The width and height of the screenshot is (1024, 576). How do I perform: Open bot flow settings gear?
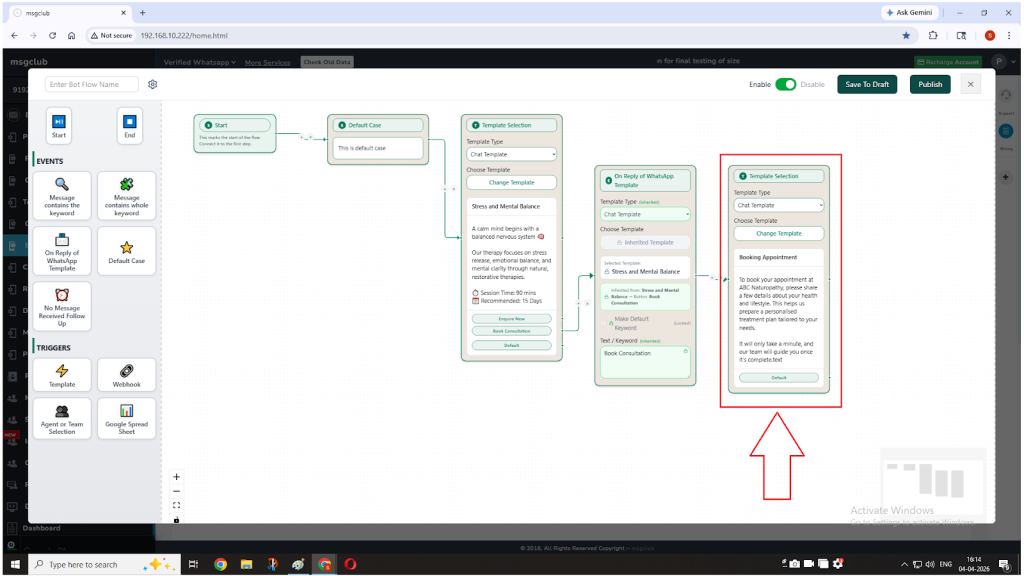pyautogui.click(x=153, y=85)
